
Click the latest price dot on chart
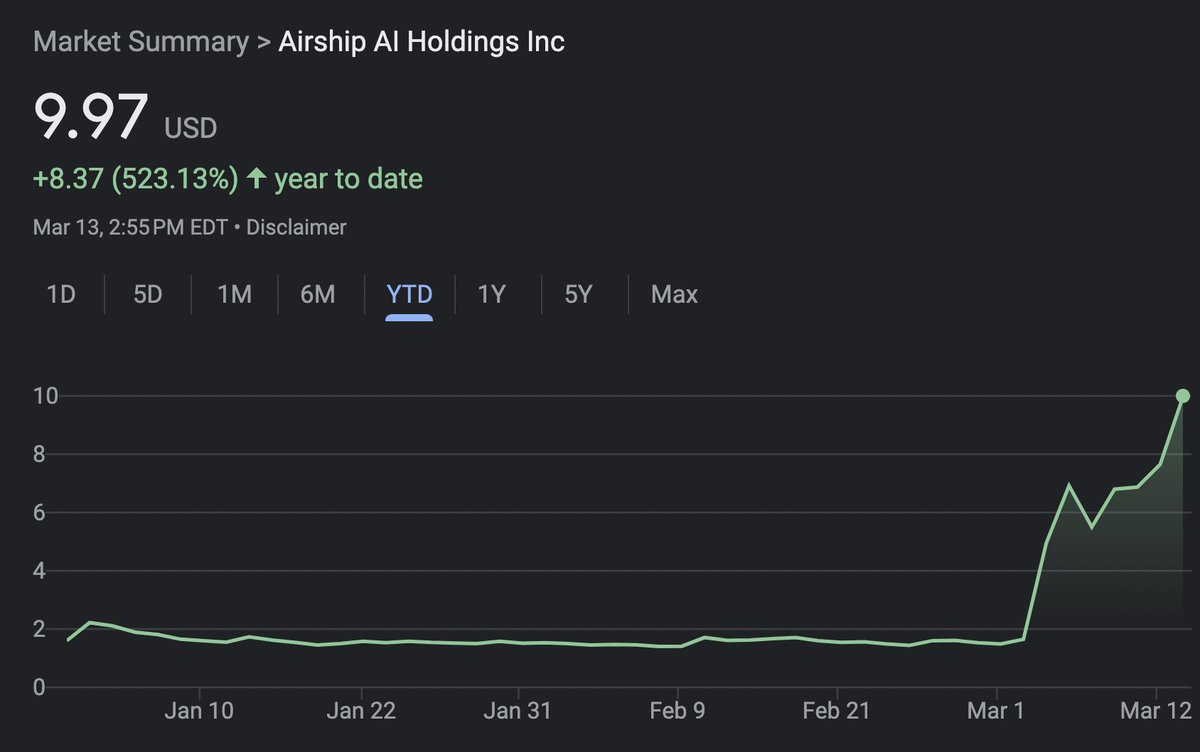[x=1183, y=396]
